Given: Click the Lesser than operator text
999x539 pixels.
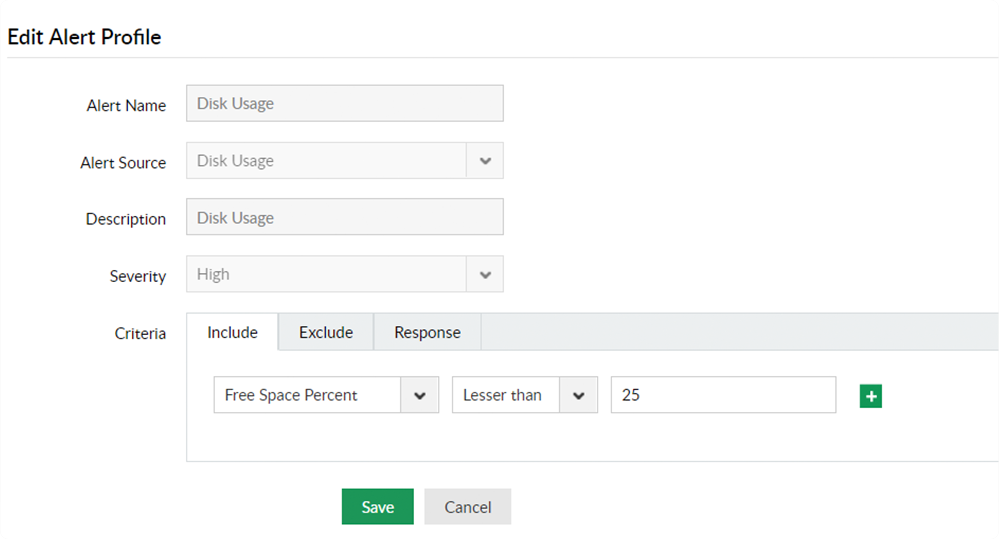Looking at the screenshot, I should coord(502,395).
